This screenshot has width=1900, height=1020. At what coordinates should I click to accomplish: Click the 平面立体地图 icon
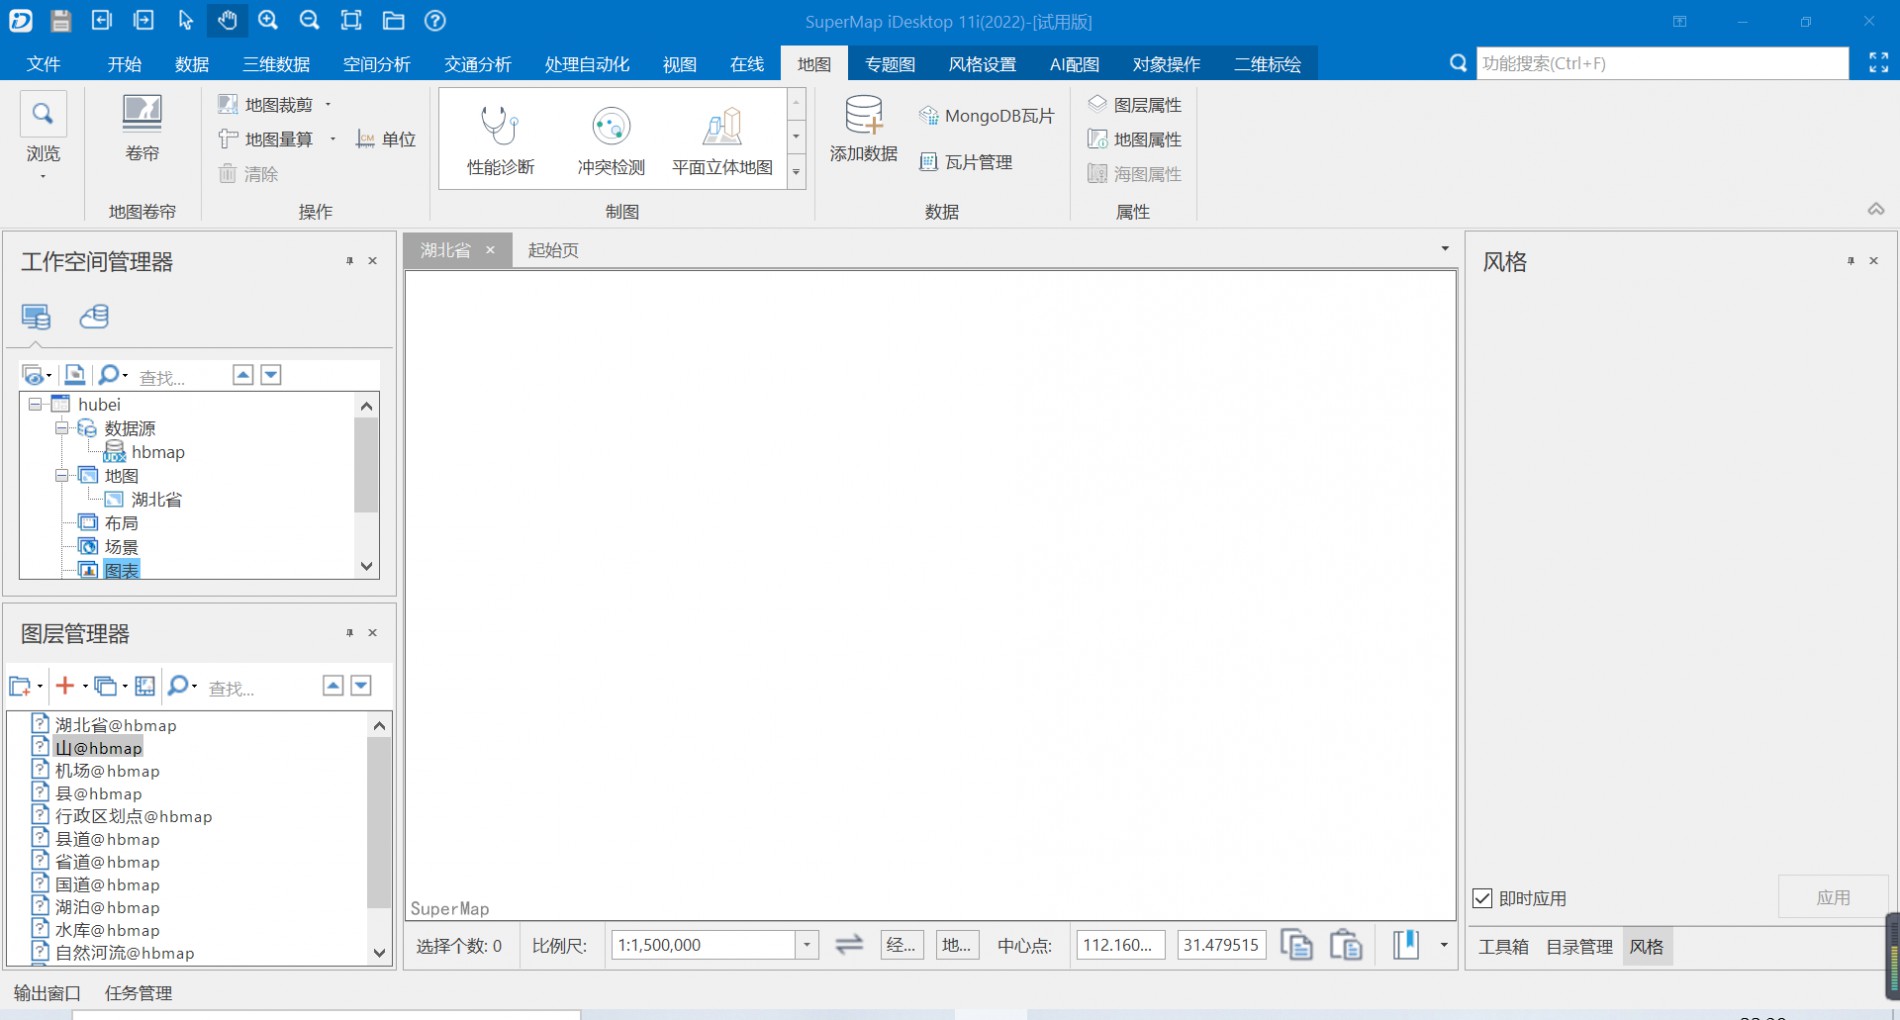pyautogui.click(x=722, y=126)
